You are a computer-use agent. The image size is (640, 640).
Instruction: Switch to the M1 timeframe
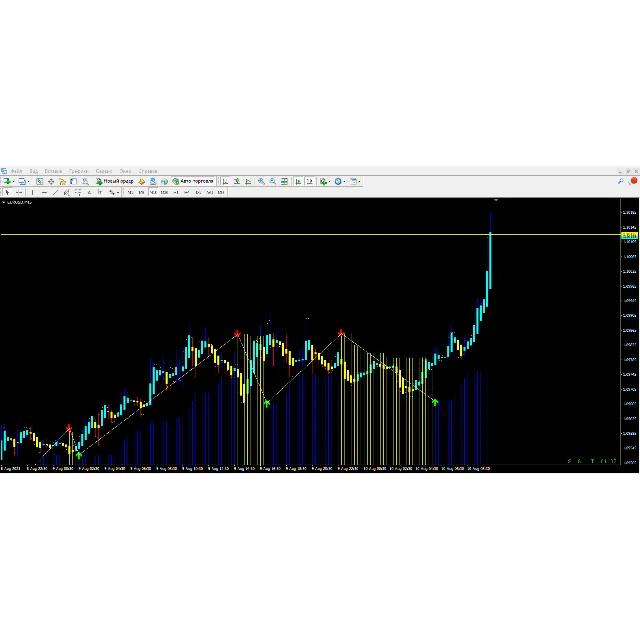pyautogui.click(x=130, y=192)
